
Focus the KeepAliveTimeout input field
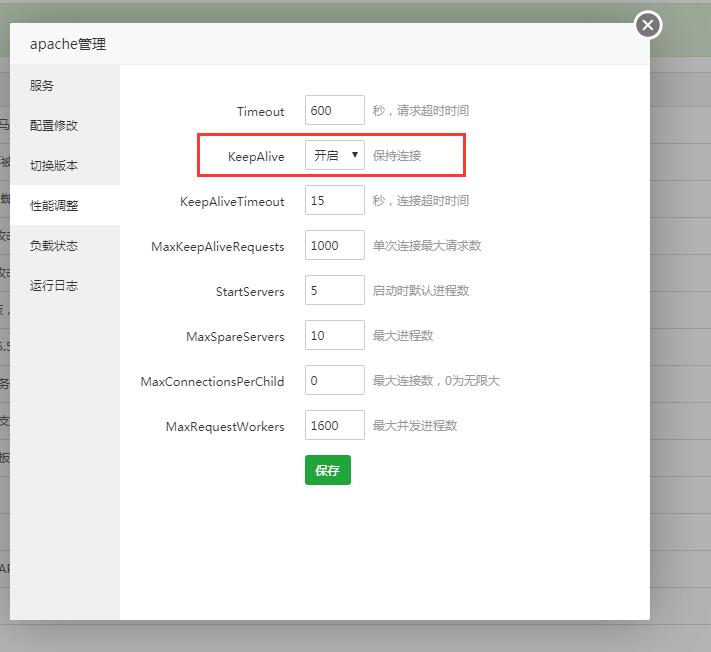tap(335, 200)
